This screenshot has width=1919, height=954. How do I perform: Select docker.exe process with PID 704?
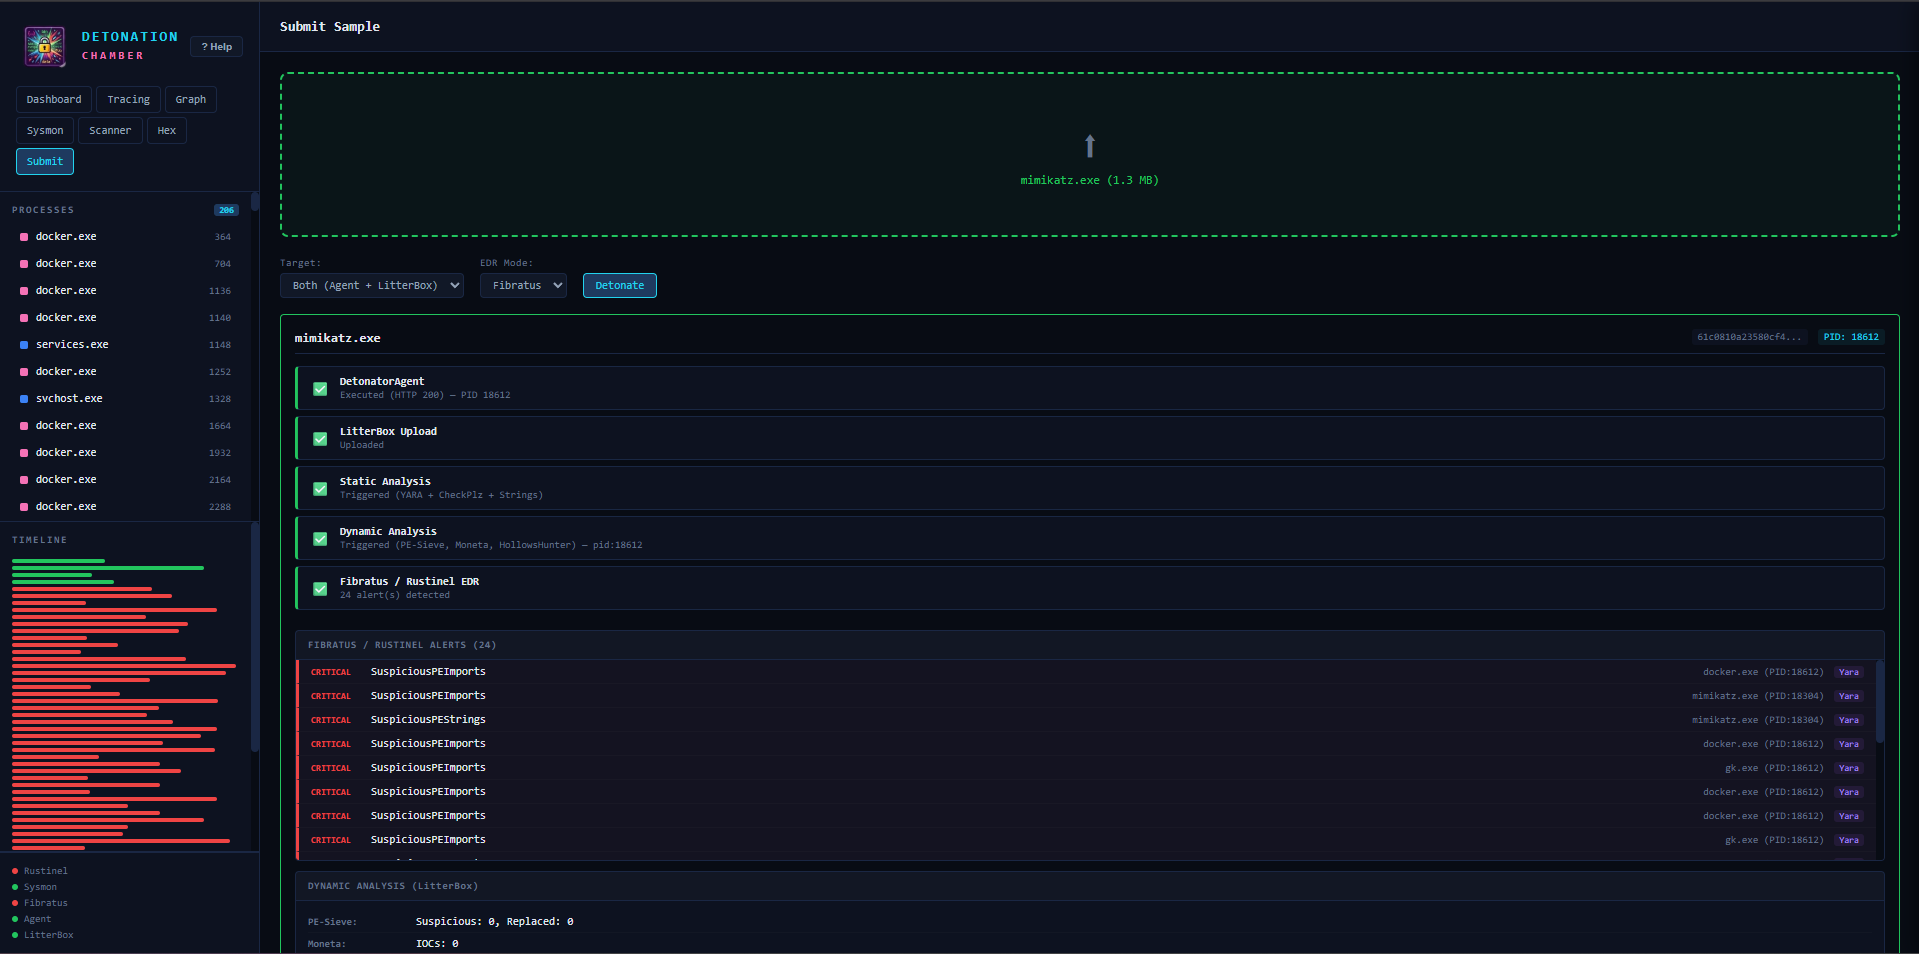[x=125, y=264]
